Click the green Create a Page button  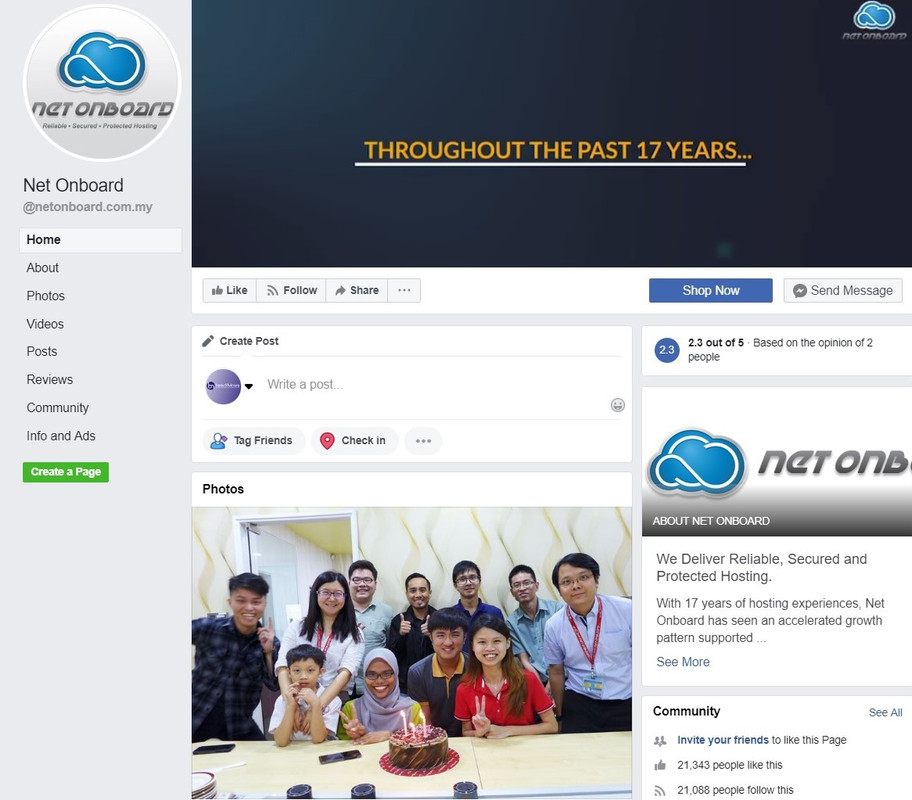[x=66, y=472]
